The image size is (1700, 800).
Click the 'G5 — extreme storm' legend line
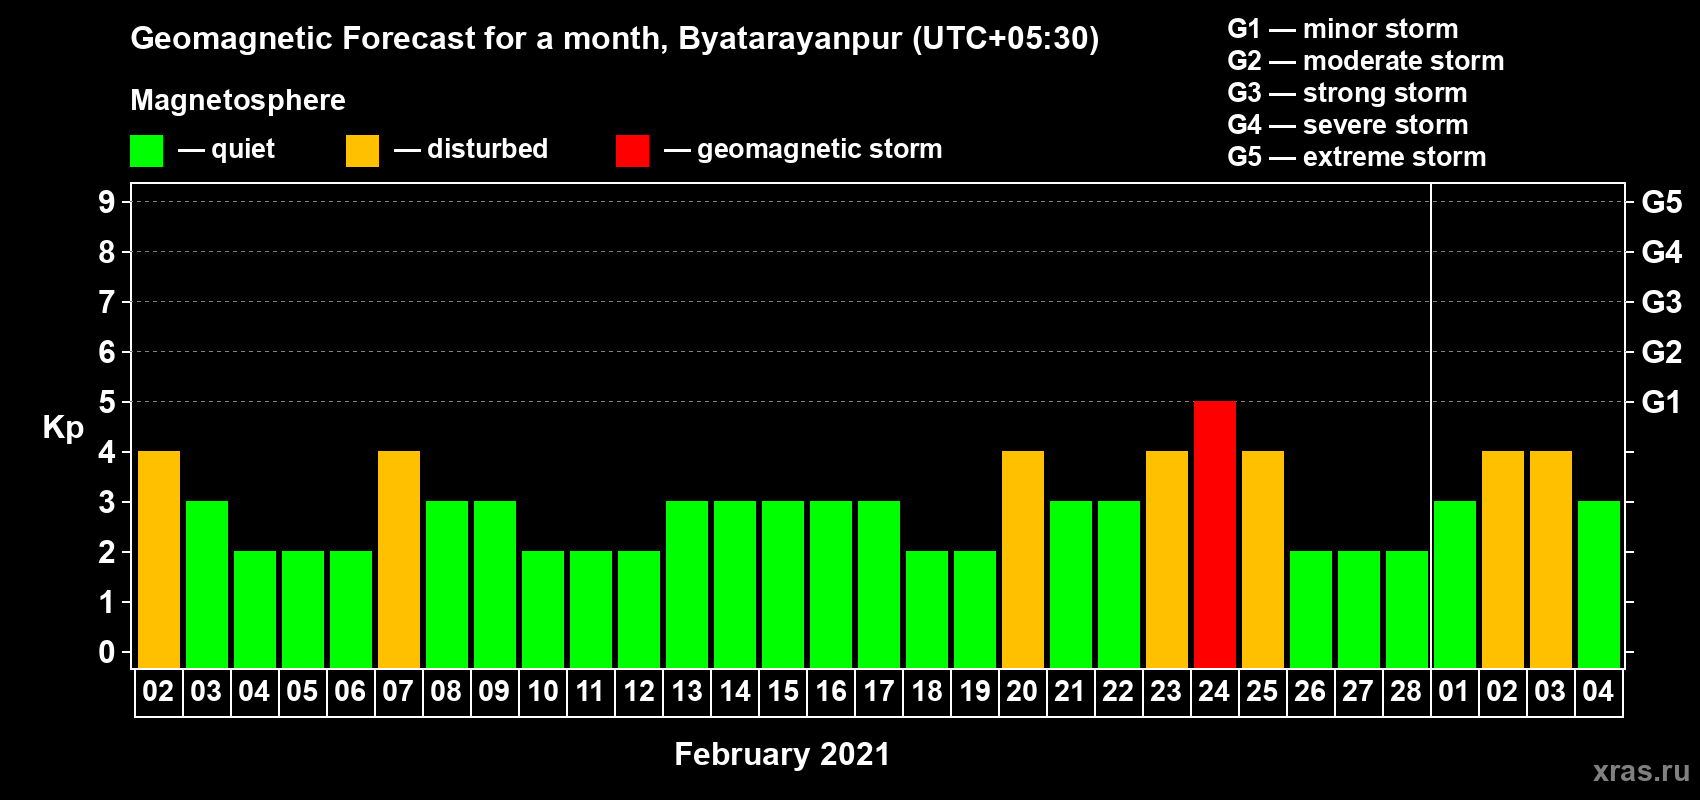coord(1357,157)
